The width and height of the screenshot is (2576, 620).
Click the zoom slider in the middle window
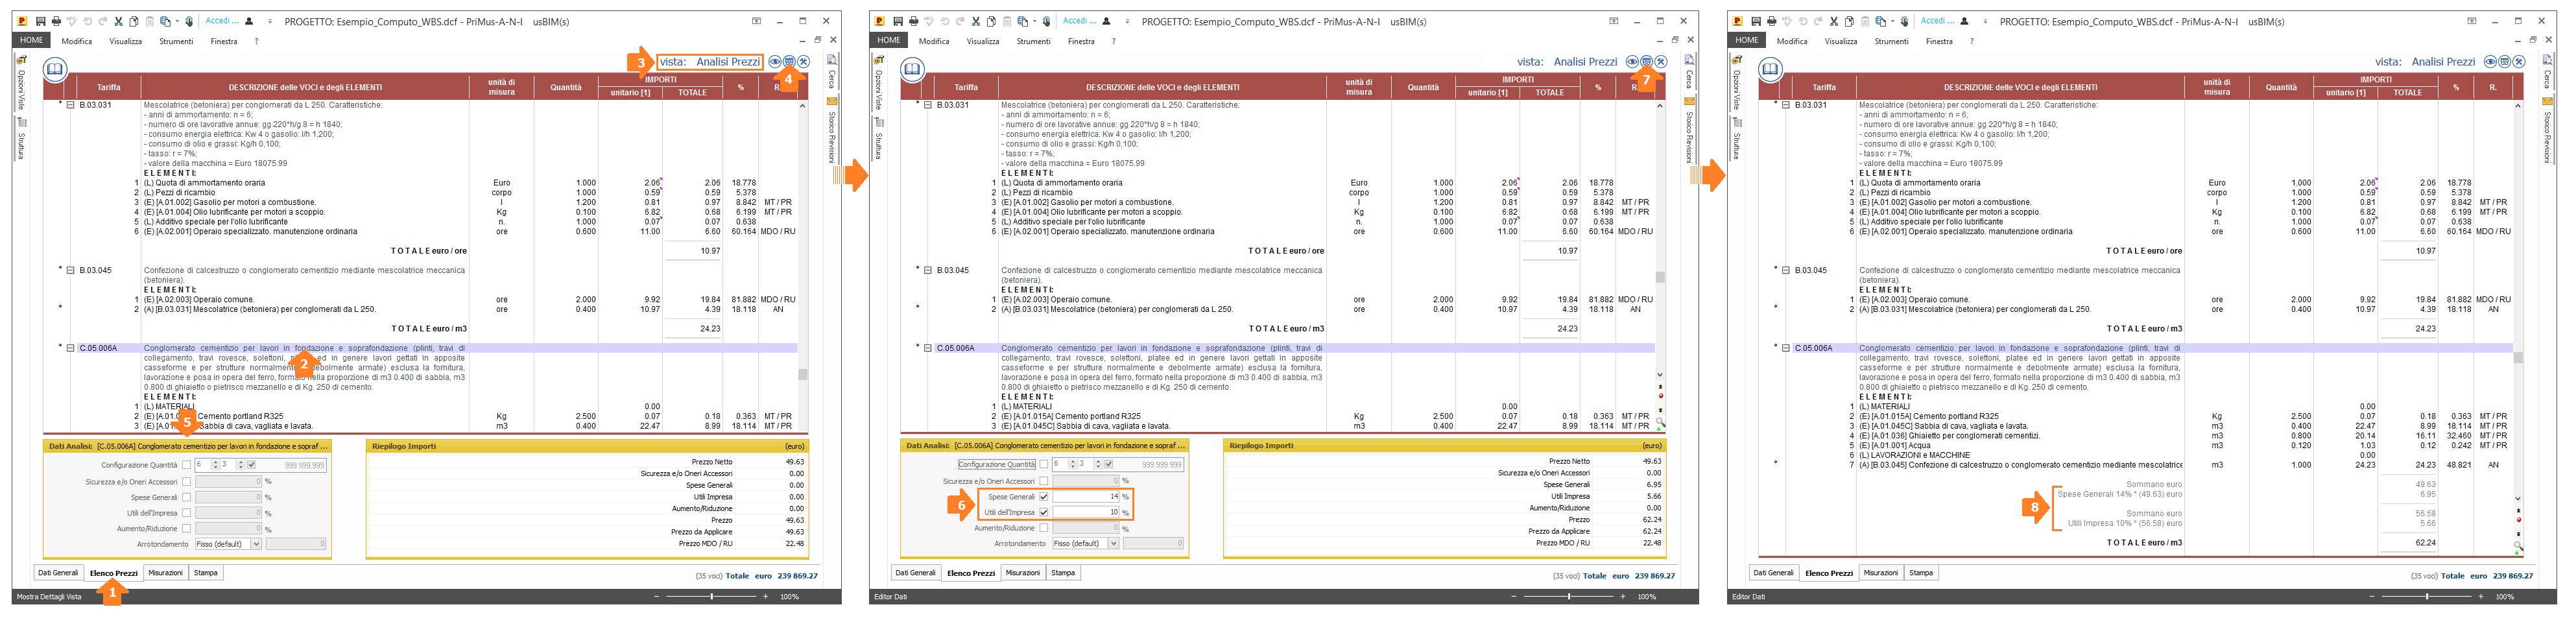(1569, 597)
